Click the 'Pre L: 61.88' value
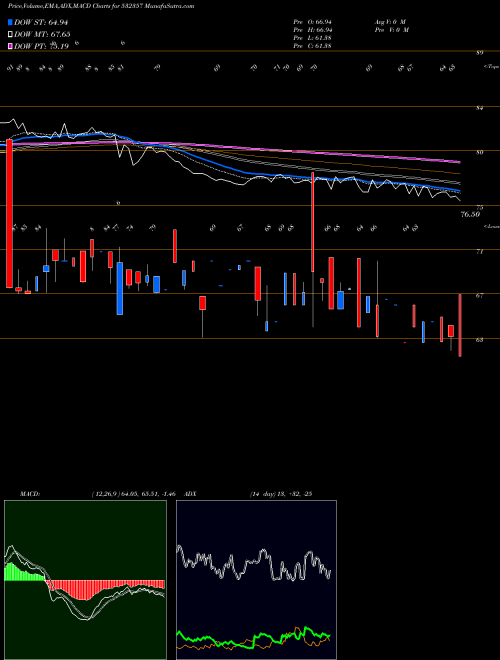Viewport: 500px width, 660px height. [x=312, y=38]
